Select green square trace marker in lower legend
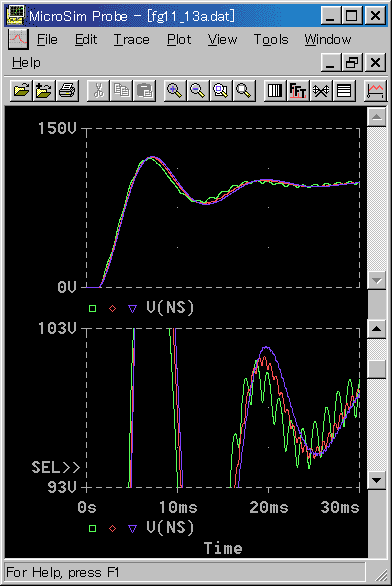Screen dimensions: 392x586 [92, 528]
